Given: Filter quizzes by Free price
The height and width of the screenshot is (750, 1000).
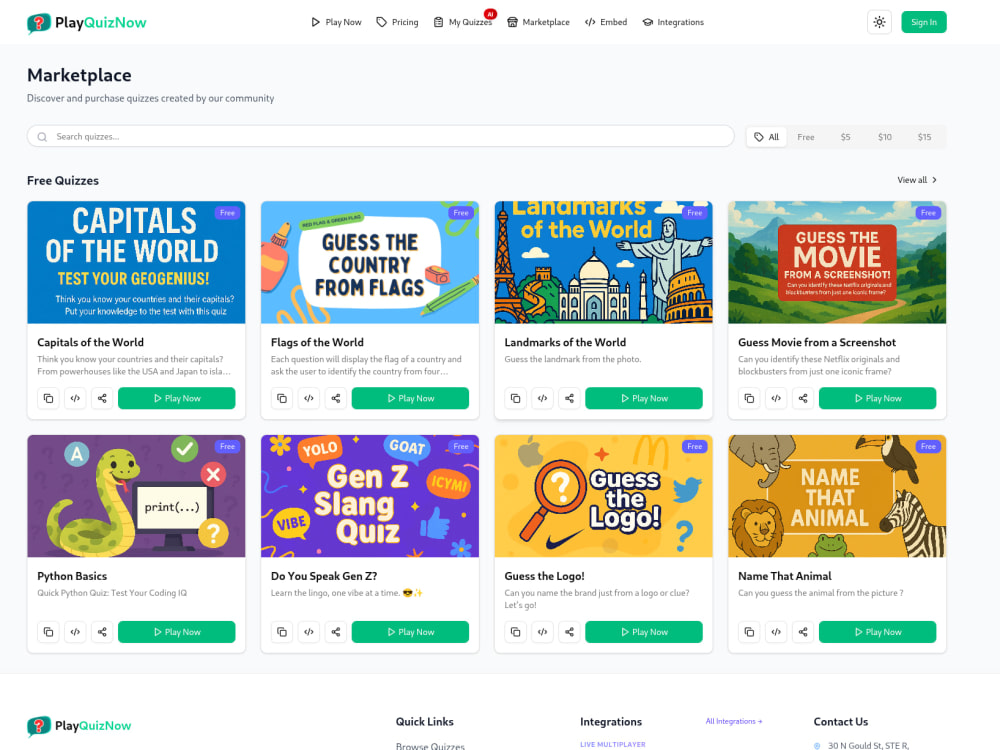Looking at the screenshot, I should point(805,137).
